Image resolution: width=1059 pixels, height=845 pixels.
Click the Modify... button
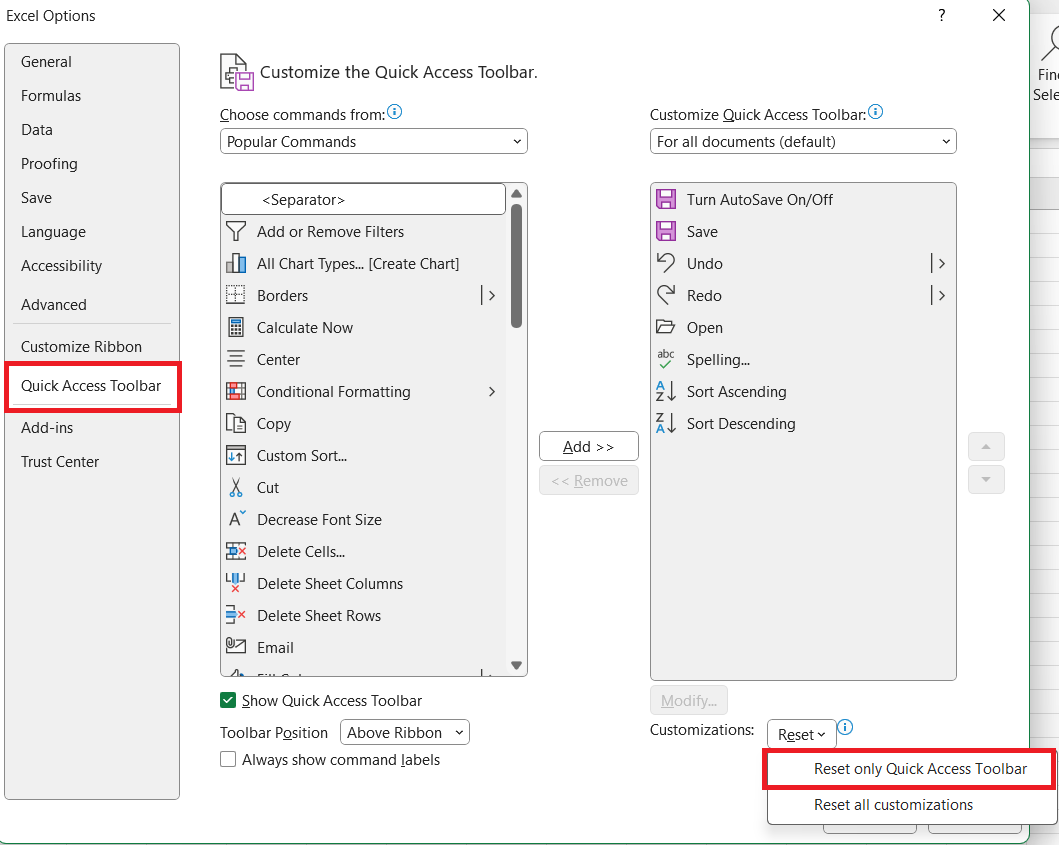(x=688, y=700)
